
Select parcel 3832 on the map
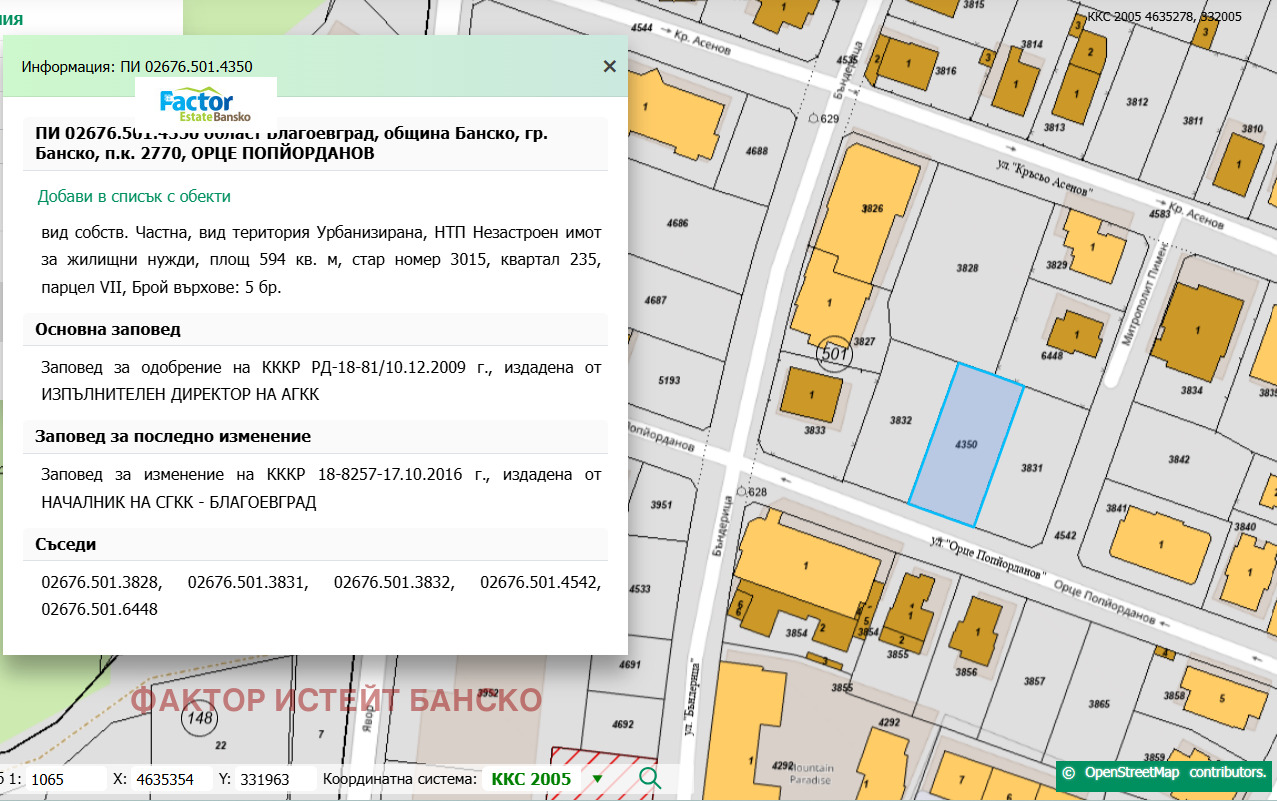click(900, 421)
